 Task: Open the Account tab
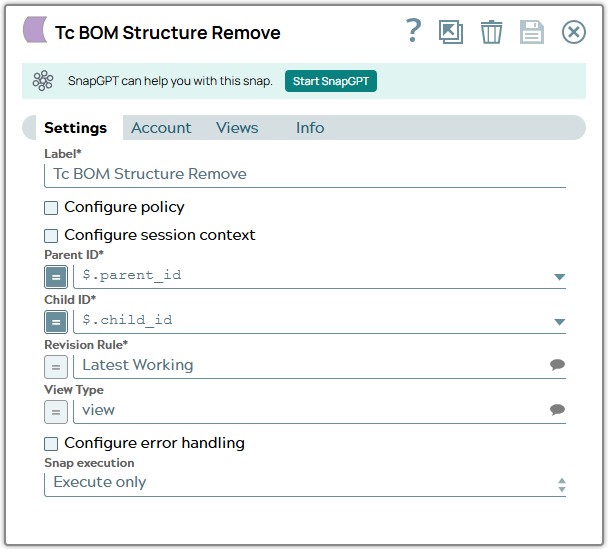click(161, 128)
